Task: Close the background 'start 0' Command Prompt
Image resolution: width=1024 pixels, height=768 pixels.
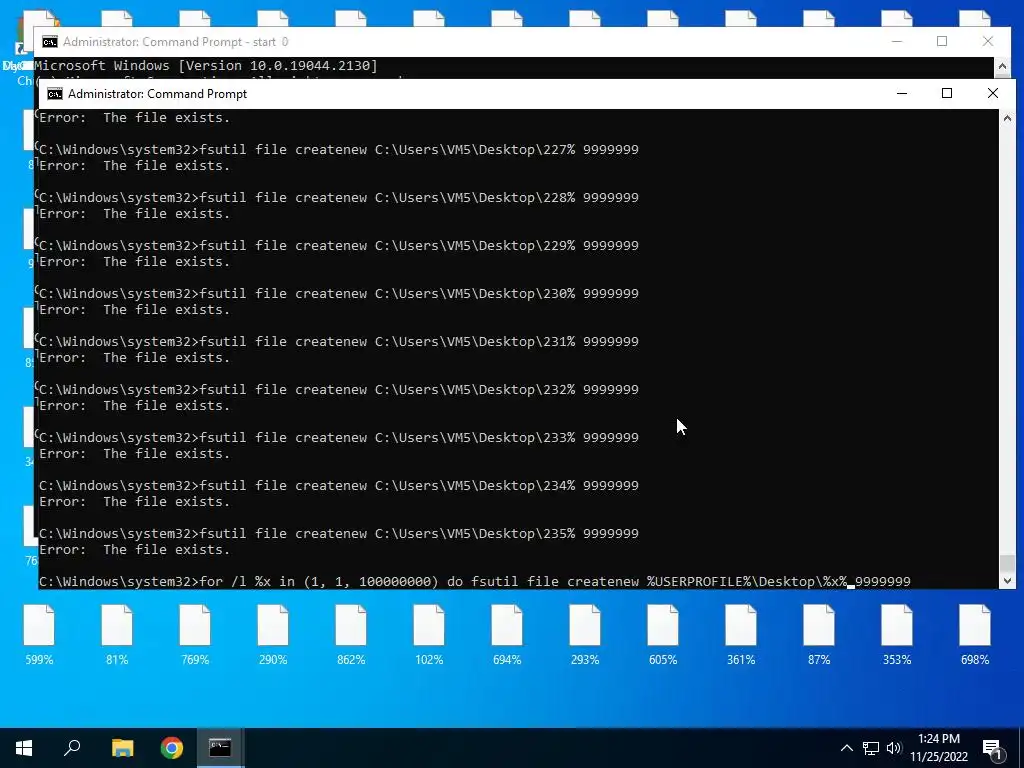Action: click(987, 41)
